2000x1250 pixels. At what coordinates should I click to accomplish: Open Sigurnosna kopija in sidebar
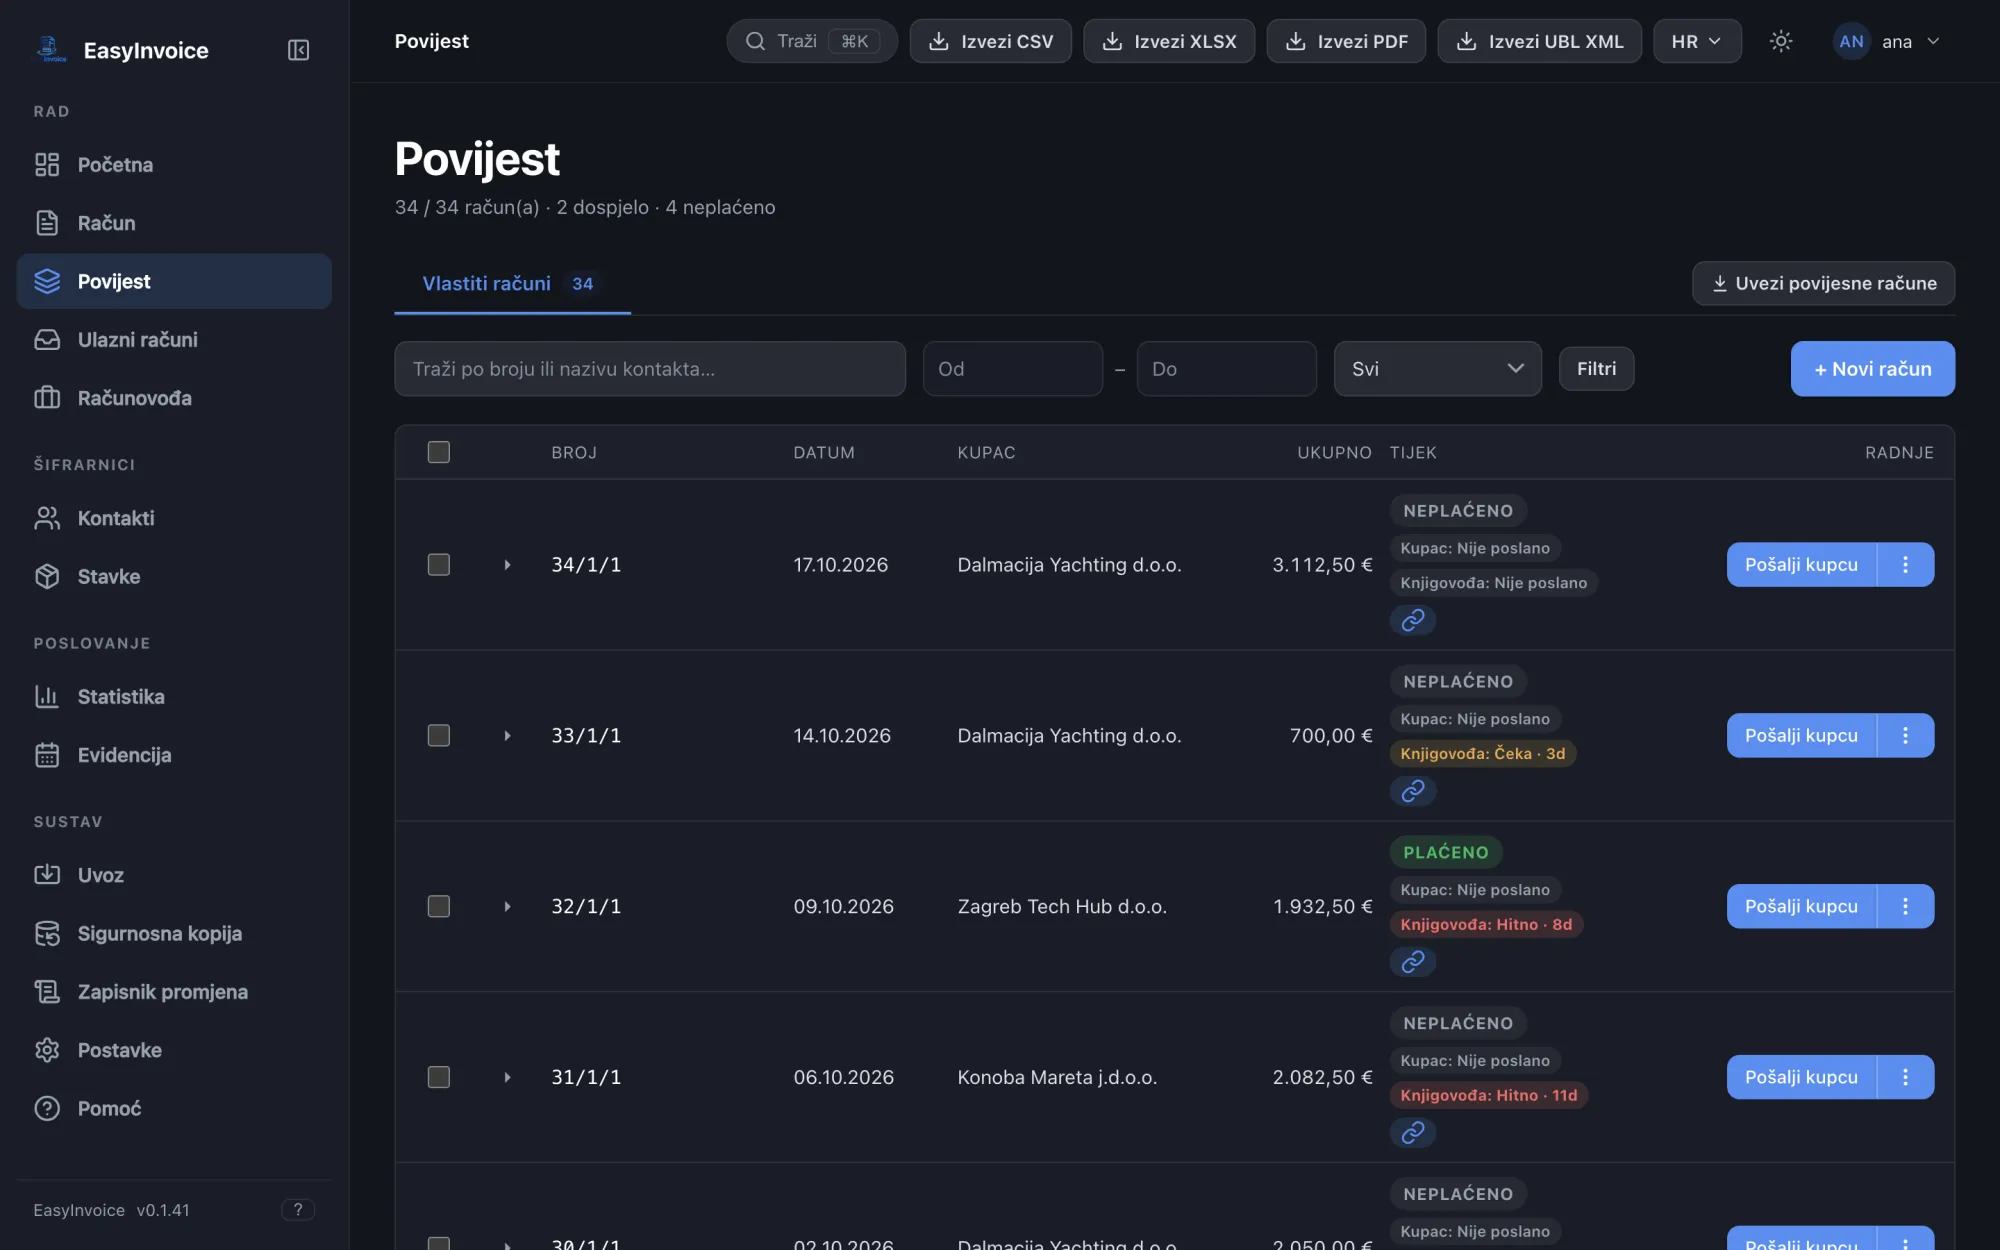[x=174, y=934]
